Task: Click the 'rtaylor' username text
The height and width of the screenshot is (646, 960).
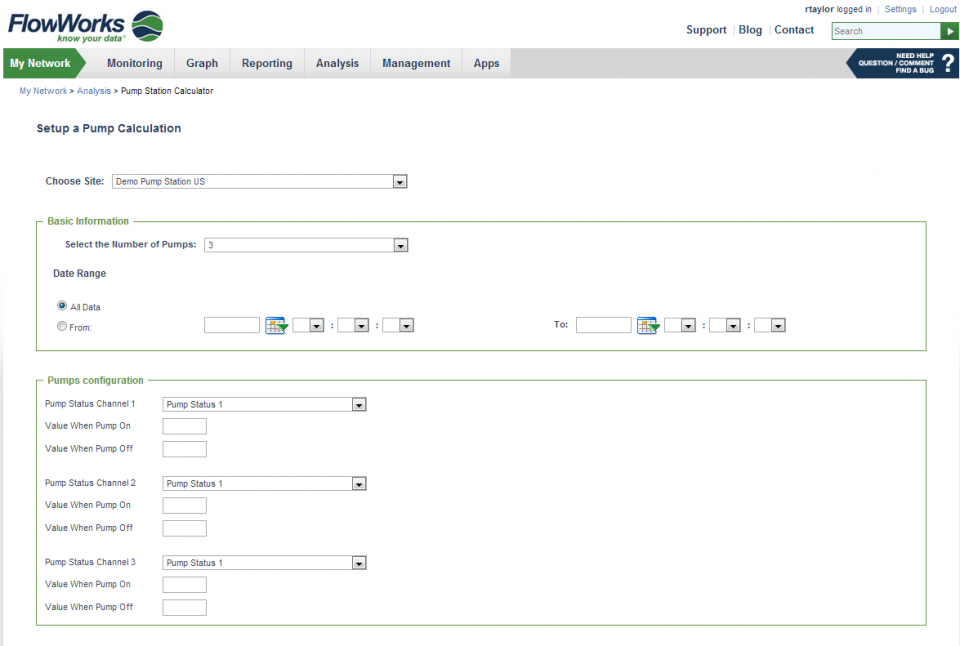Action: (819, 9)
